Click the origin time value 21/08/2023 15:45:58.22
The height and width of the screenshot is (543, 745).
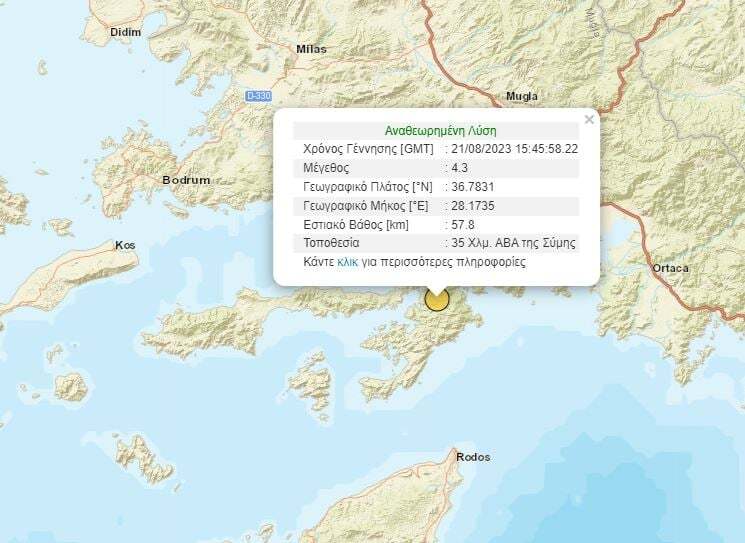pos(514,148)
